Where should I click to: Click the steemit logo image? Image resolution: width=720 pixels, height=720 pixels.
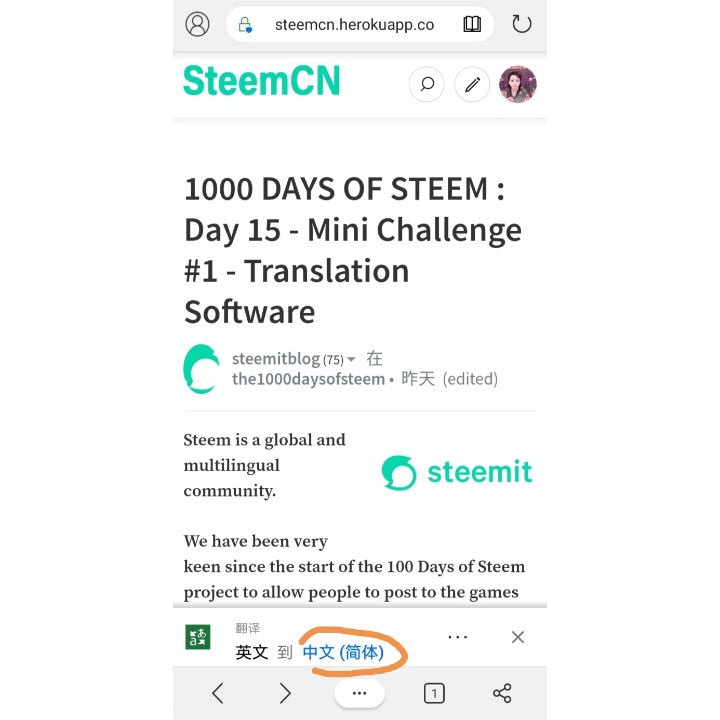457,472
